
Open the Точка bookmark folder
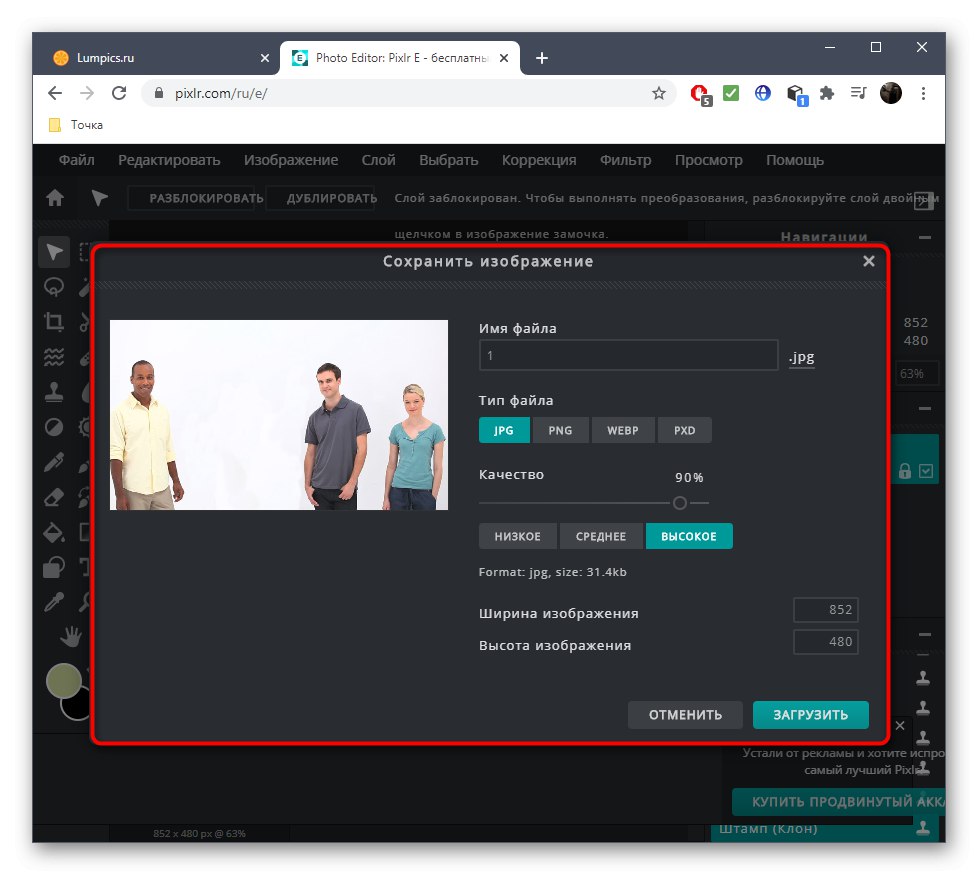click(75, 125)
